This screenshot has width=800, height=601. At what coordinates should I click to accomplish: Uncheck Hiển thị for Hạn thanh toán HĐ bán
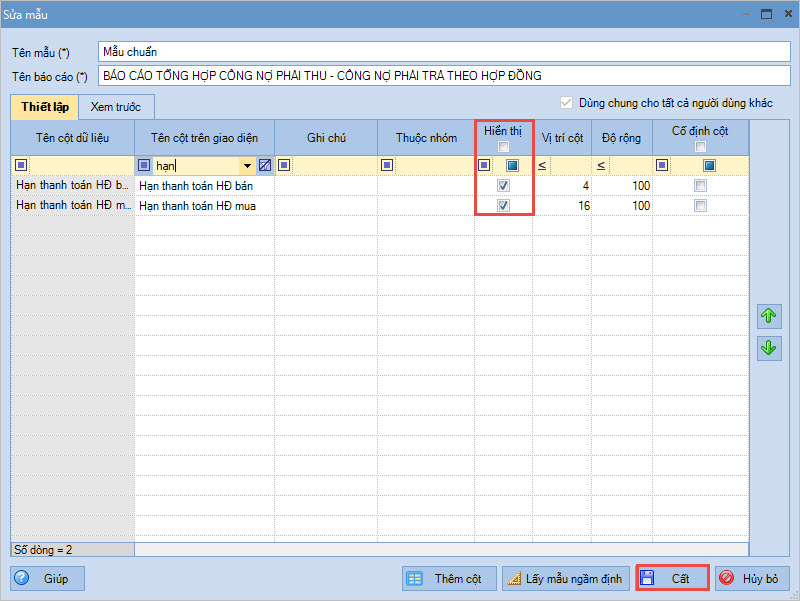(x=504, y=186)
